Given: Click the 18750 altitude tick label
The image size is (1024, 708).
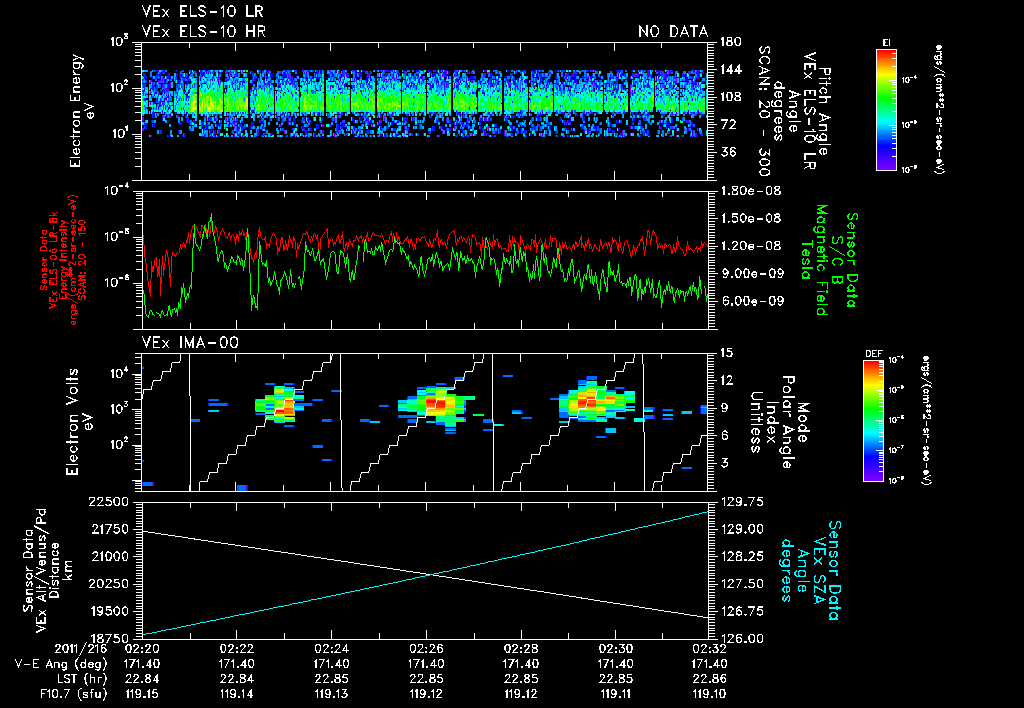Looking at the screenshot, I should [108, 638].
